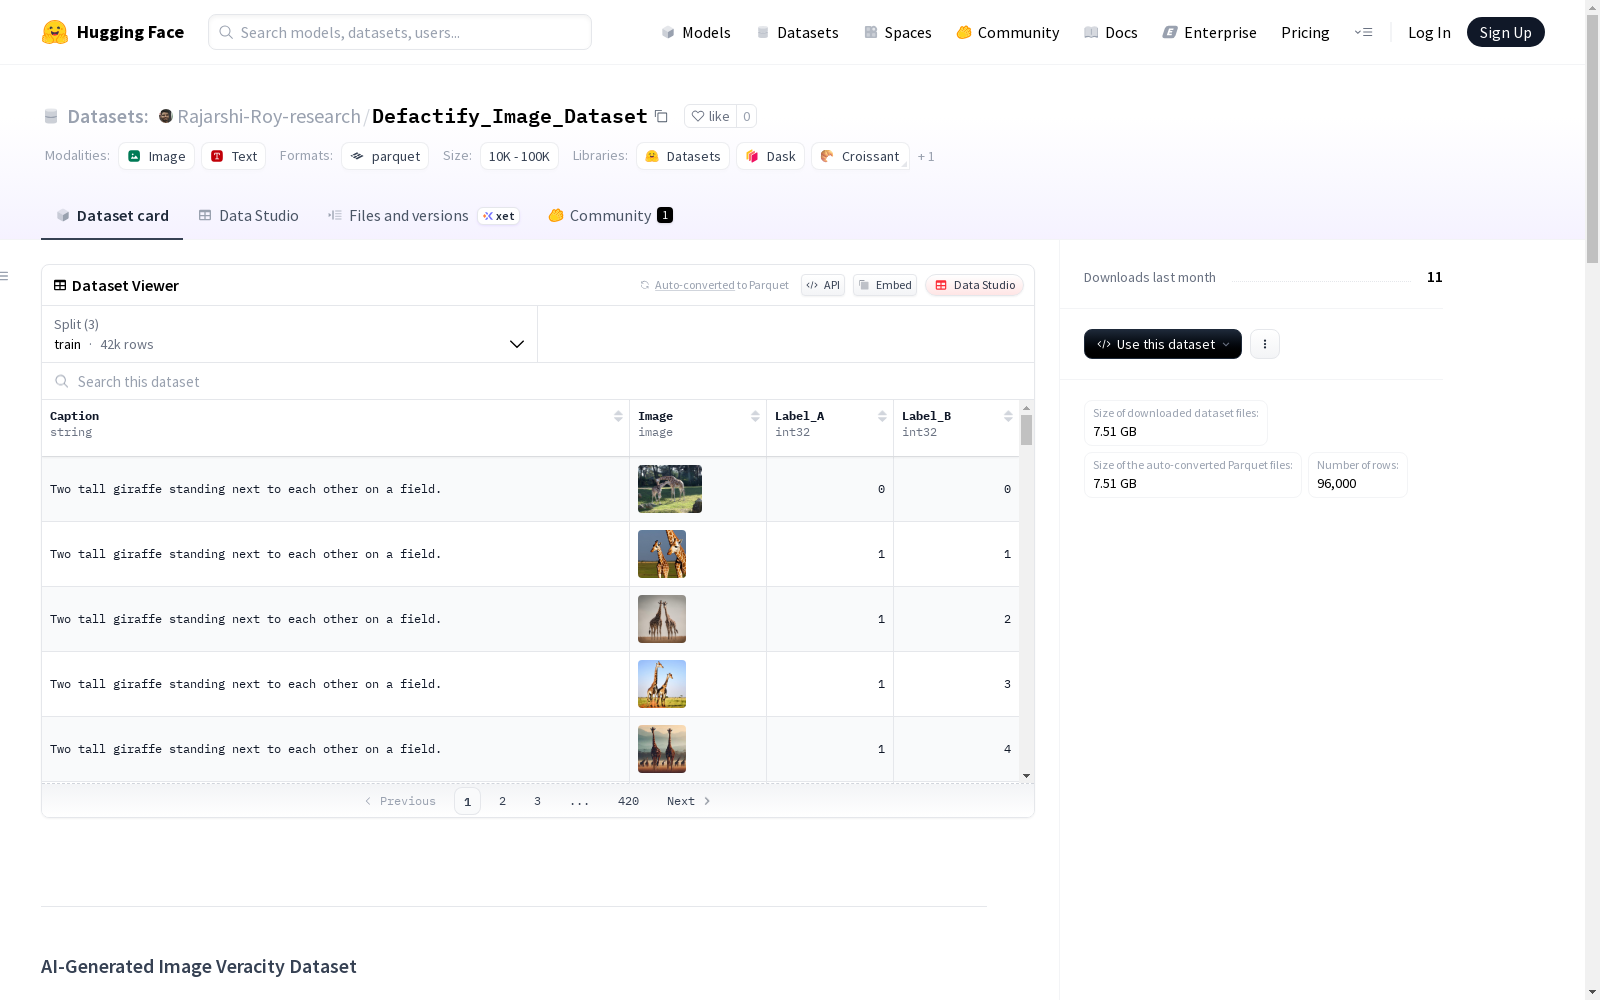Open giraffe thumbnail in the Label_B 4 row
1600x1000 pixels.
pyautogui.click(x=662, y=749)
